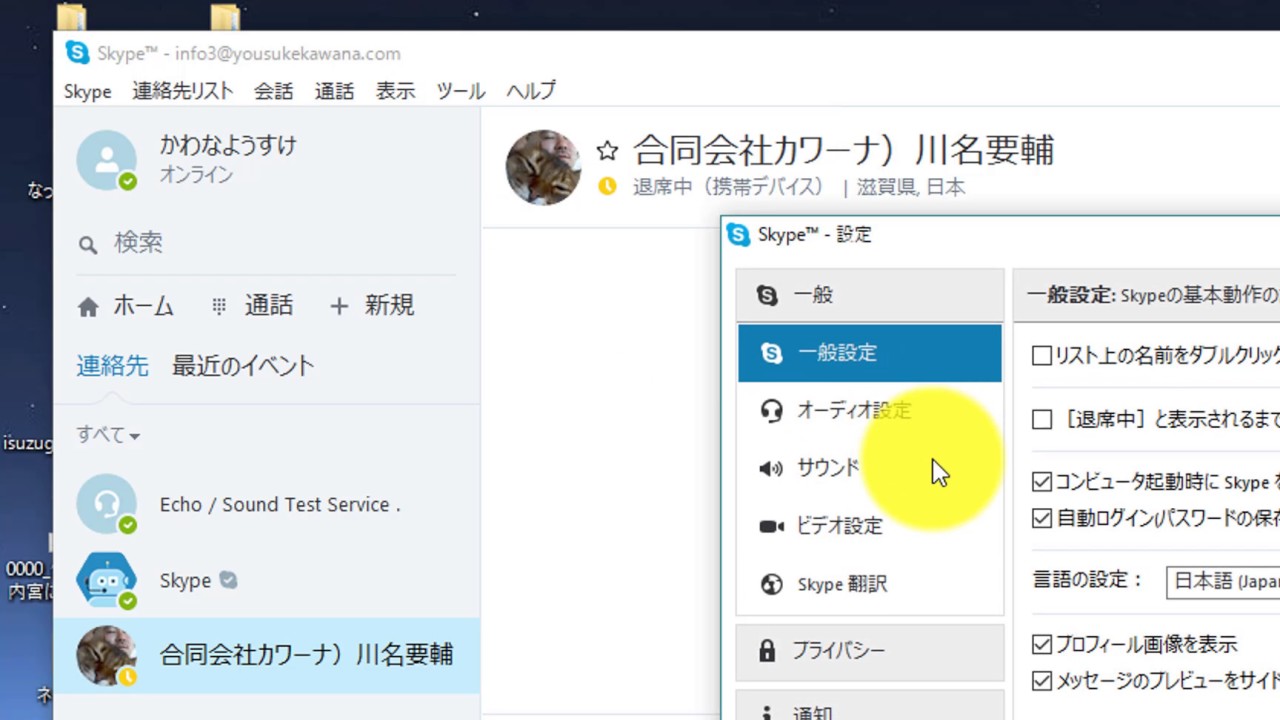1280x720 pixels.
Task: Open サウンド in settings sidebar
Action: click(x=870, y=468)
